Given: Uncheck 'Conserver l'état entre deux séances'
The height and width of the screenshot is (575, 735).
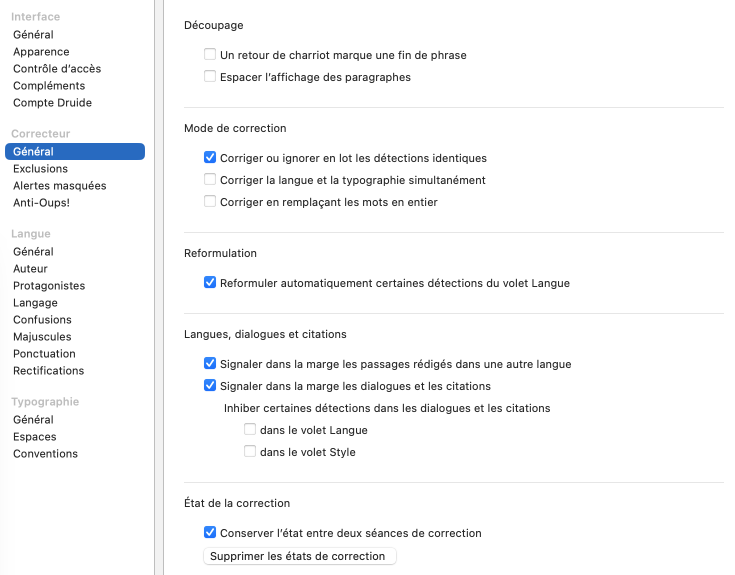Looking at the screenshot, I should [210, 533].
